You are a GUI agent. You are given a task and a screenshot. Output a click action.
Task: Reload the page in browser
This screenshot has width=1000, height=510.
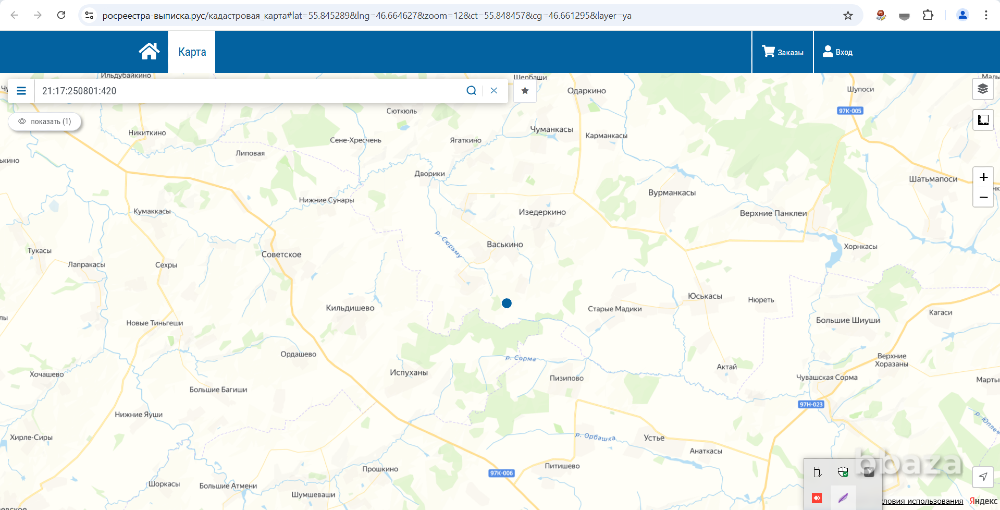point(61,16)
